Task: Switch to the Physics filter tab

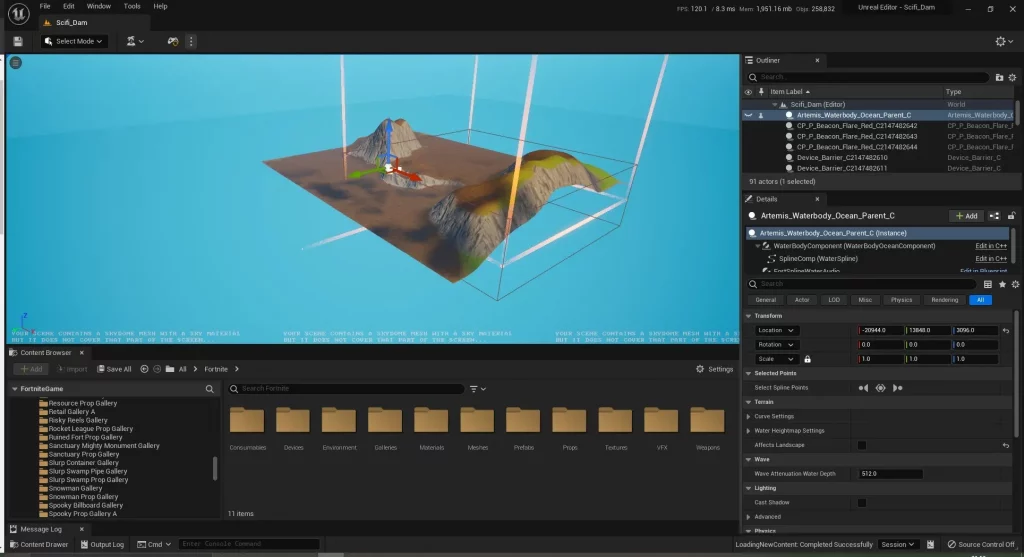Action: 901,299
